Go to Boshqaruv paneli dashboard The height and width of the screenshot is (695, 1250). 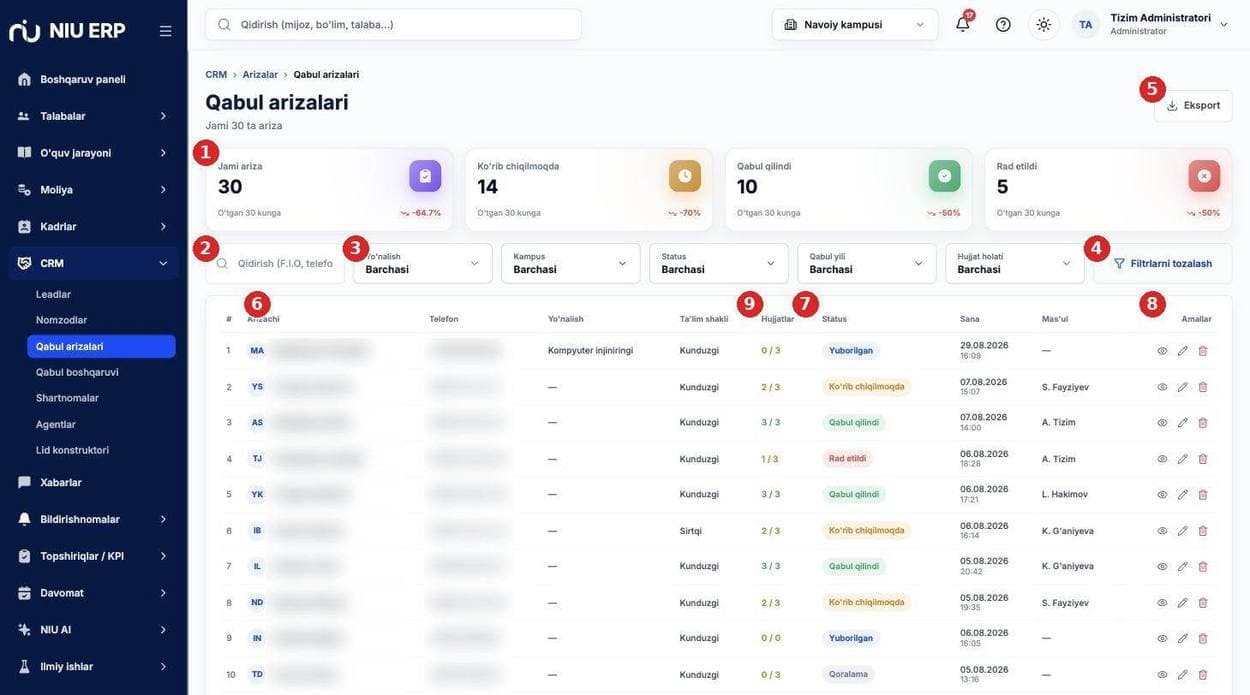(93, 79)
